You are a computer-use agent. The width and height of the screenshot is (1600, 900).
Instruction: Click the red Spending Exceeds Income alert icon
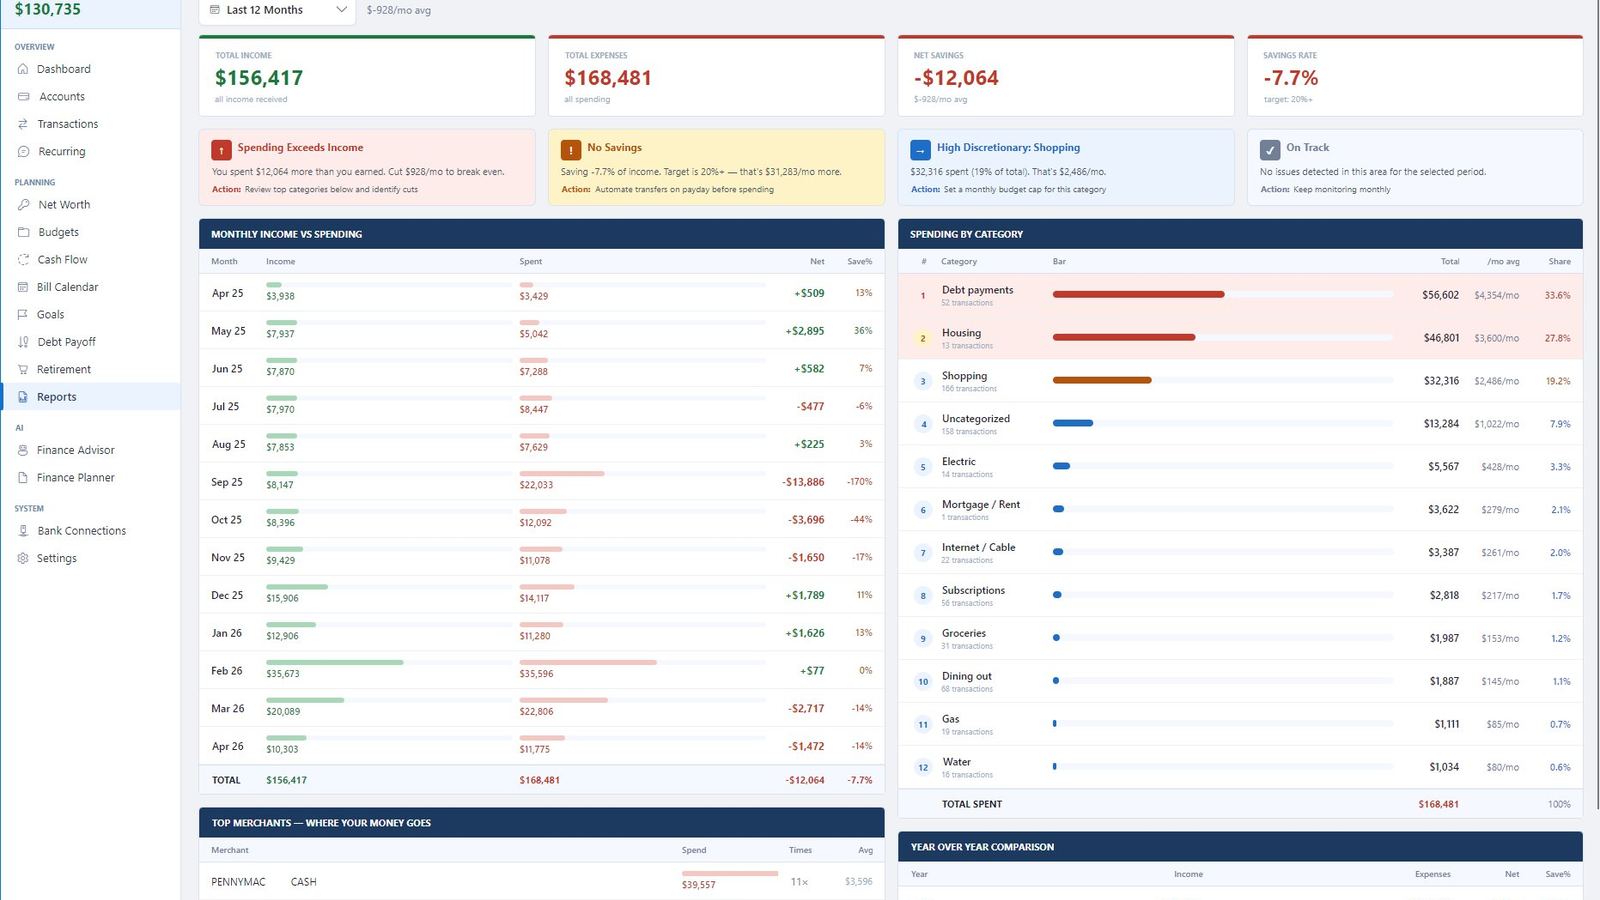(x=221, y=150)
